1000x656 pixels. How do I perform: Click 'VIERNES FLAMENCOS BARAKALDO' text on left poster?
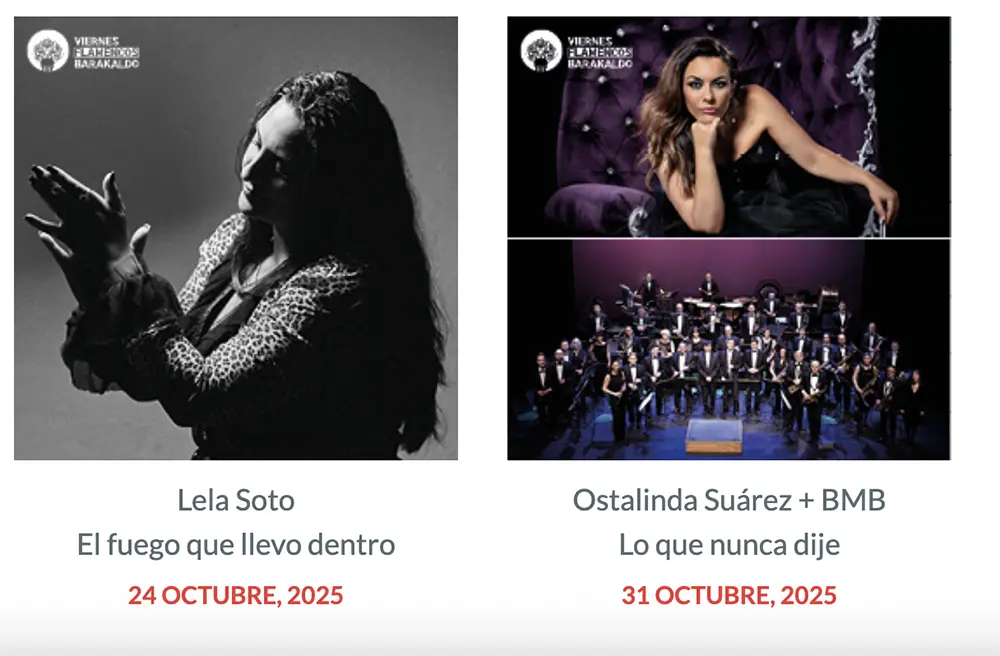point(106,52)
